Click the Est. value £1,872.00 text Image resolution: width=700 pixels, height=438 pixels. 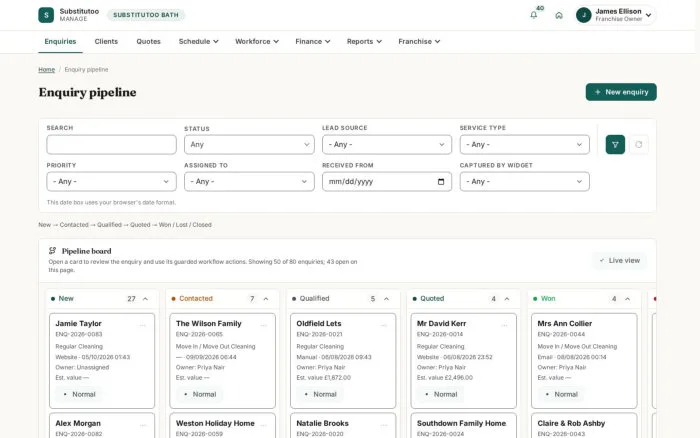(x=324, y=378)
